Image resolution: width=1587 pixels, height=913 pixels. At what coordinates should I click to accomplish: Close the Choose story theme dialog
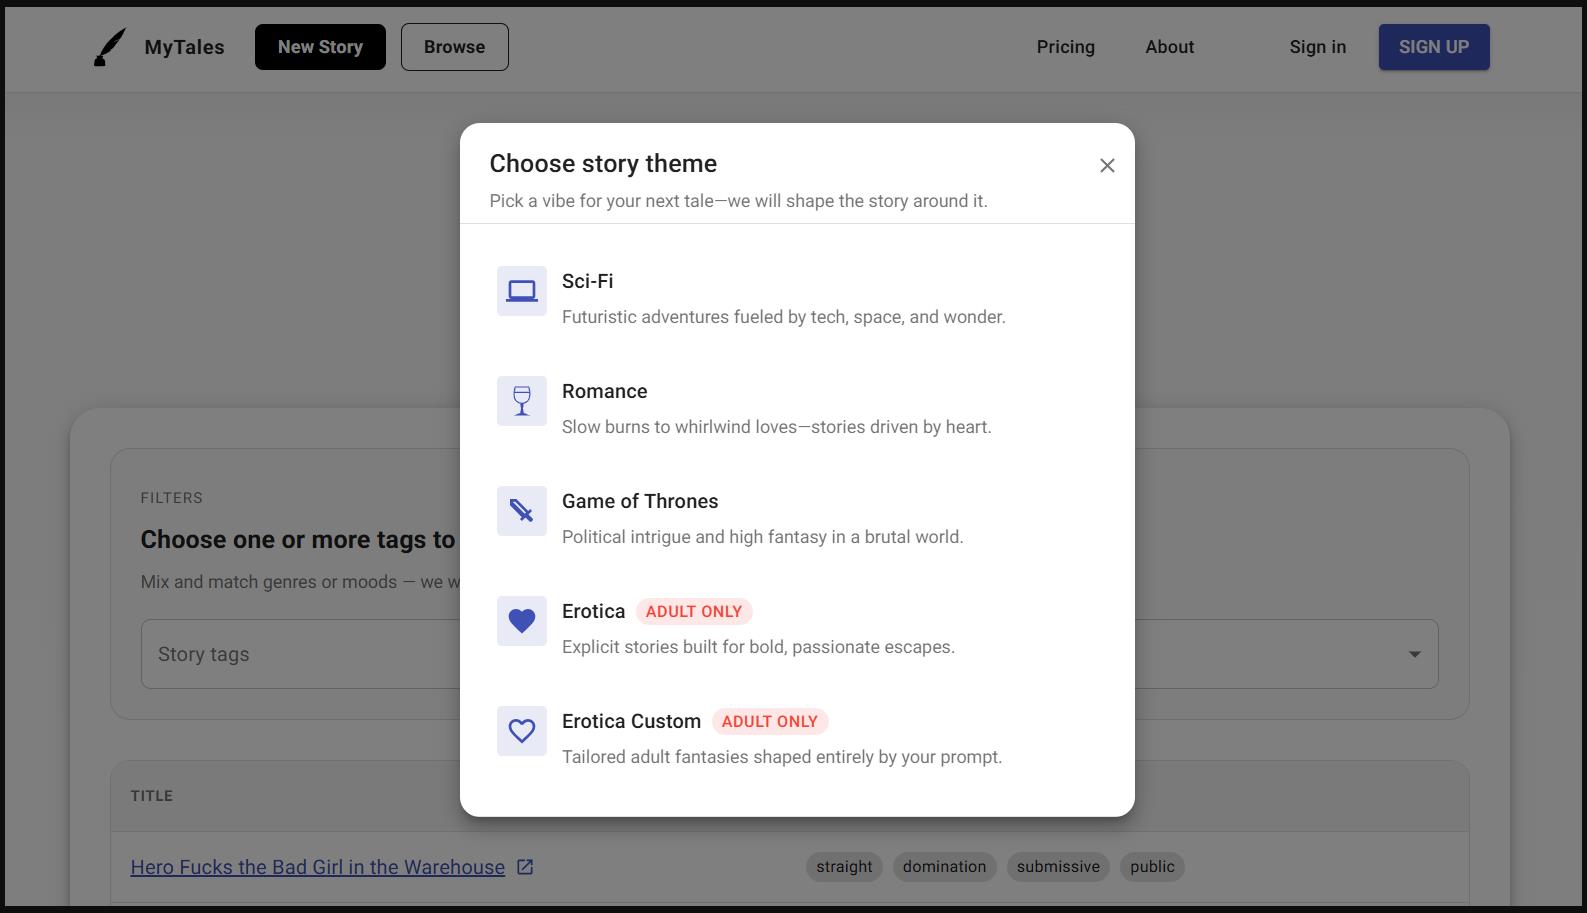pos(1107,166)
